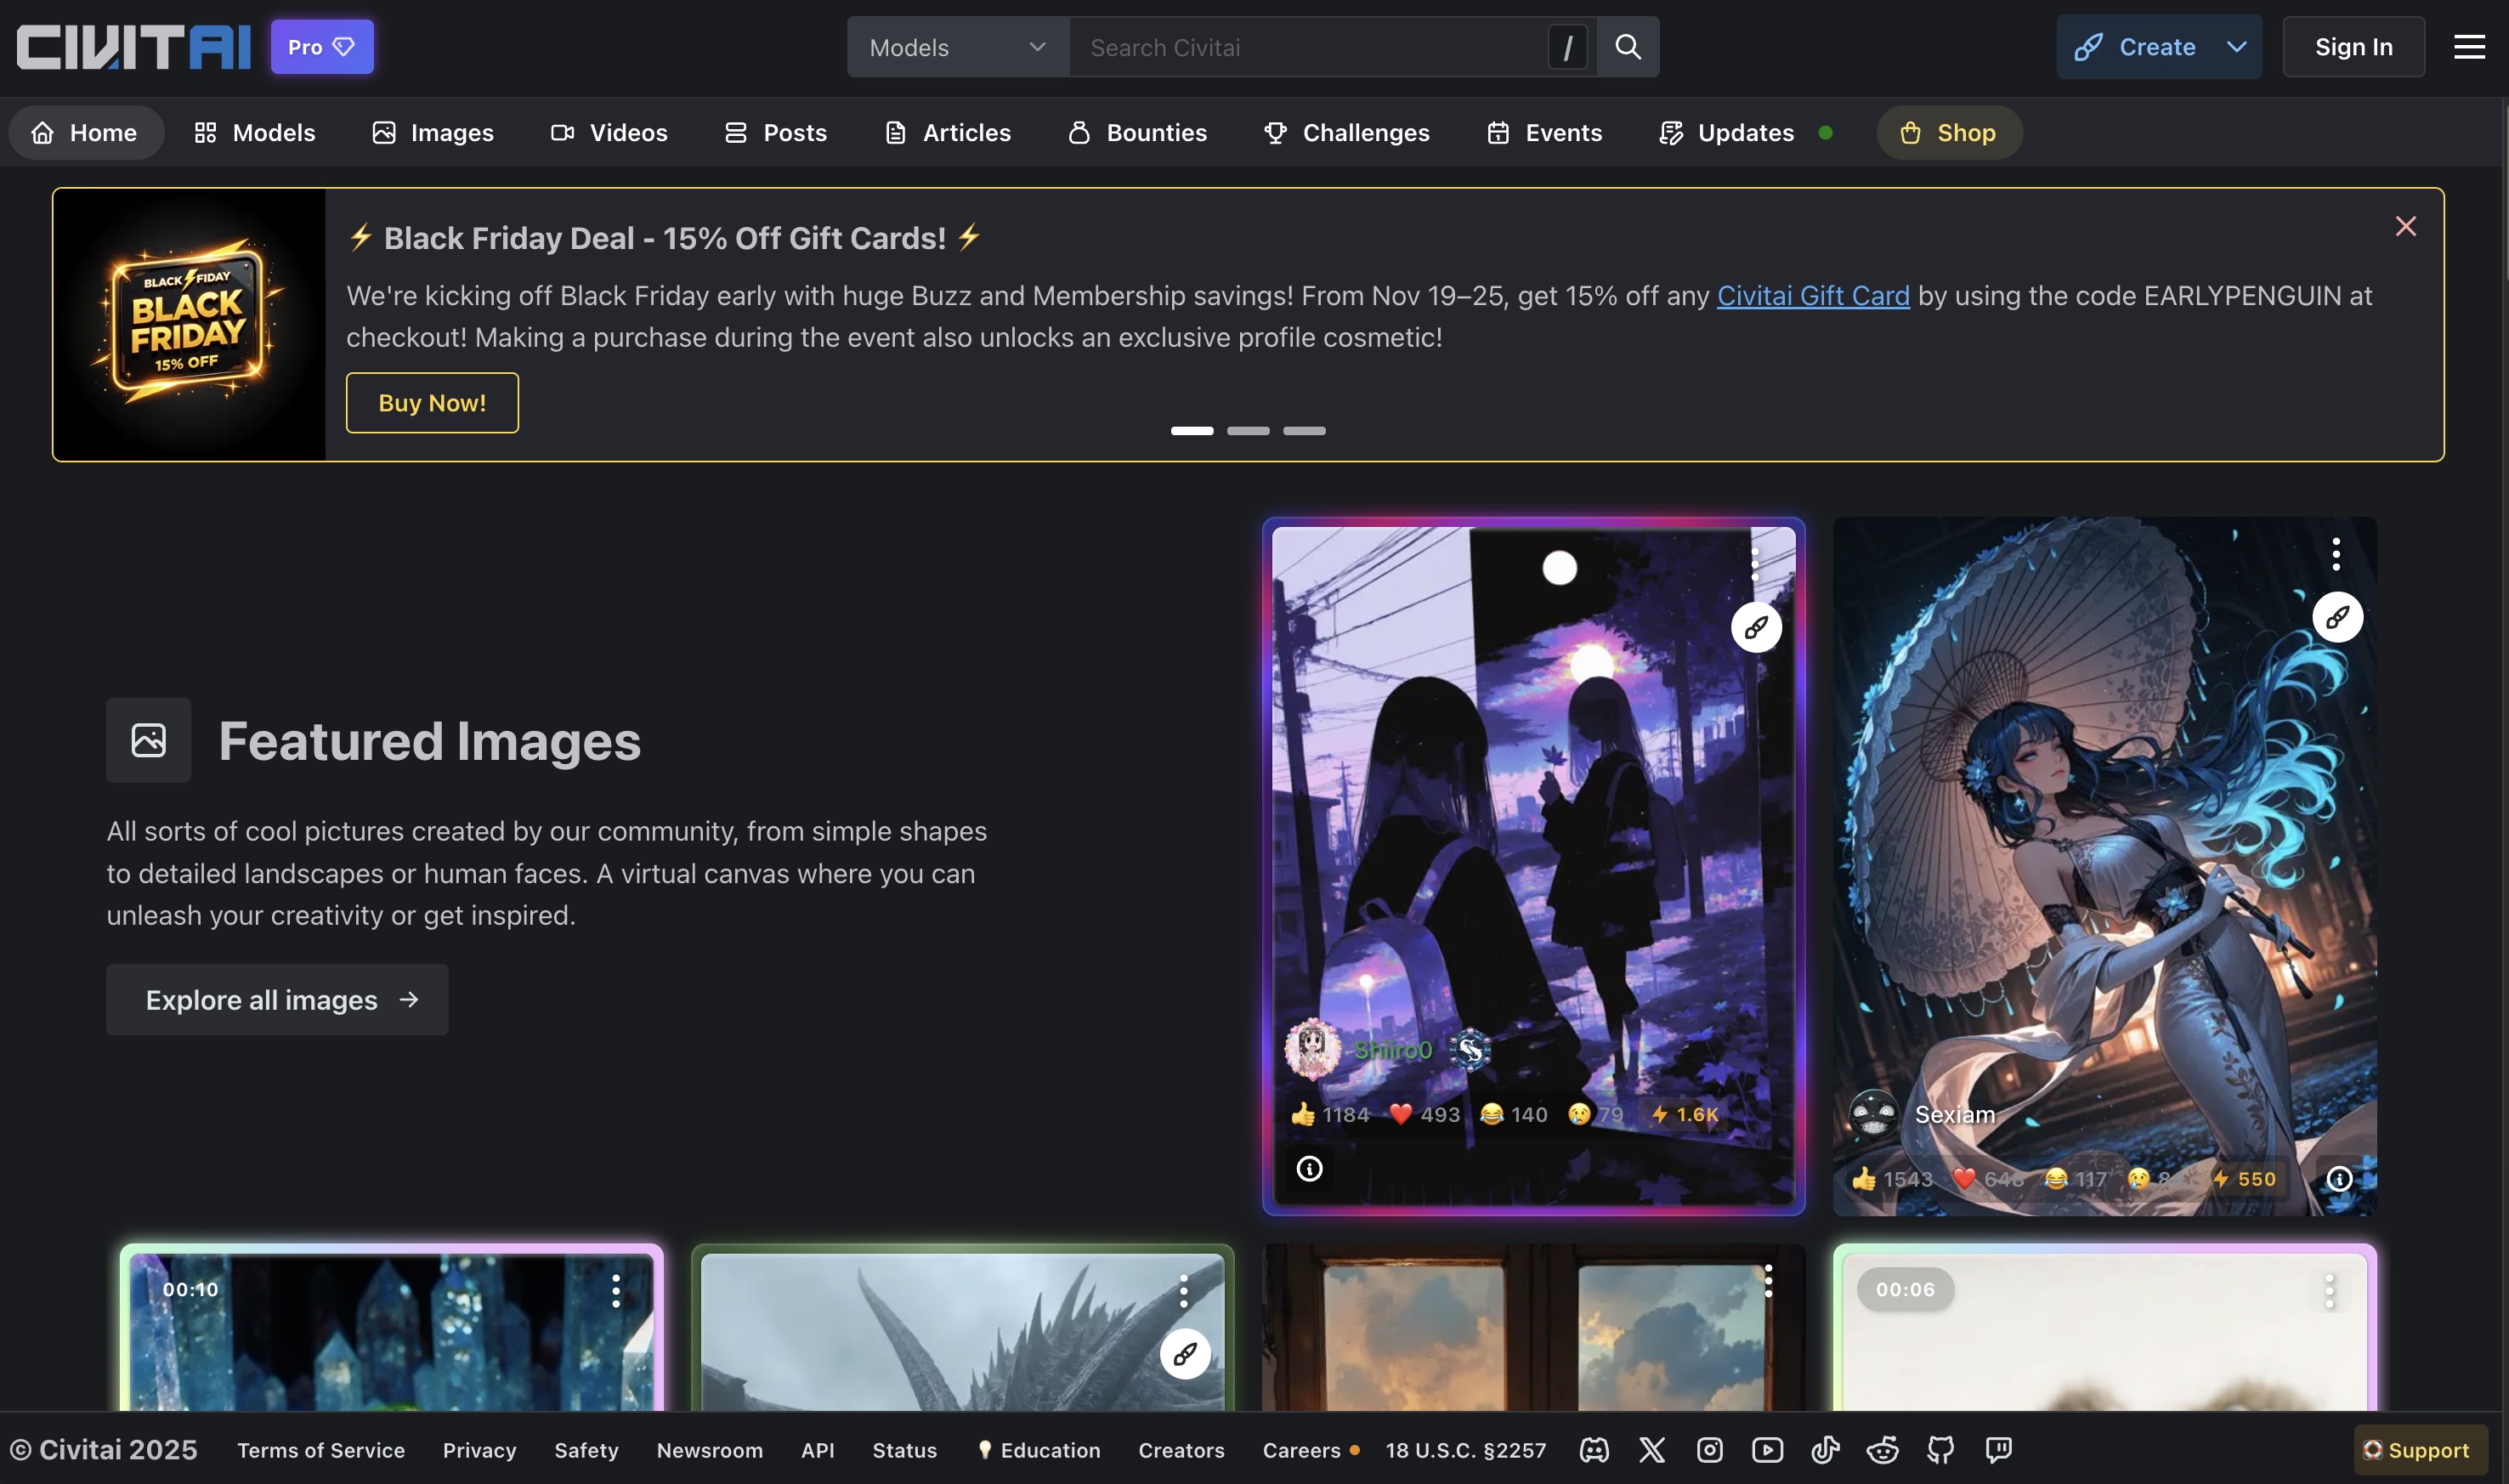Image resolution: width=2509 pixels, height=1484 pixels.
Task: Open the Challenges tab
Action: 1346,133
